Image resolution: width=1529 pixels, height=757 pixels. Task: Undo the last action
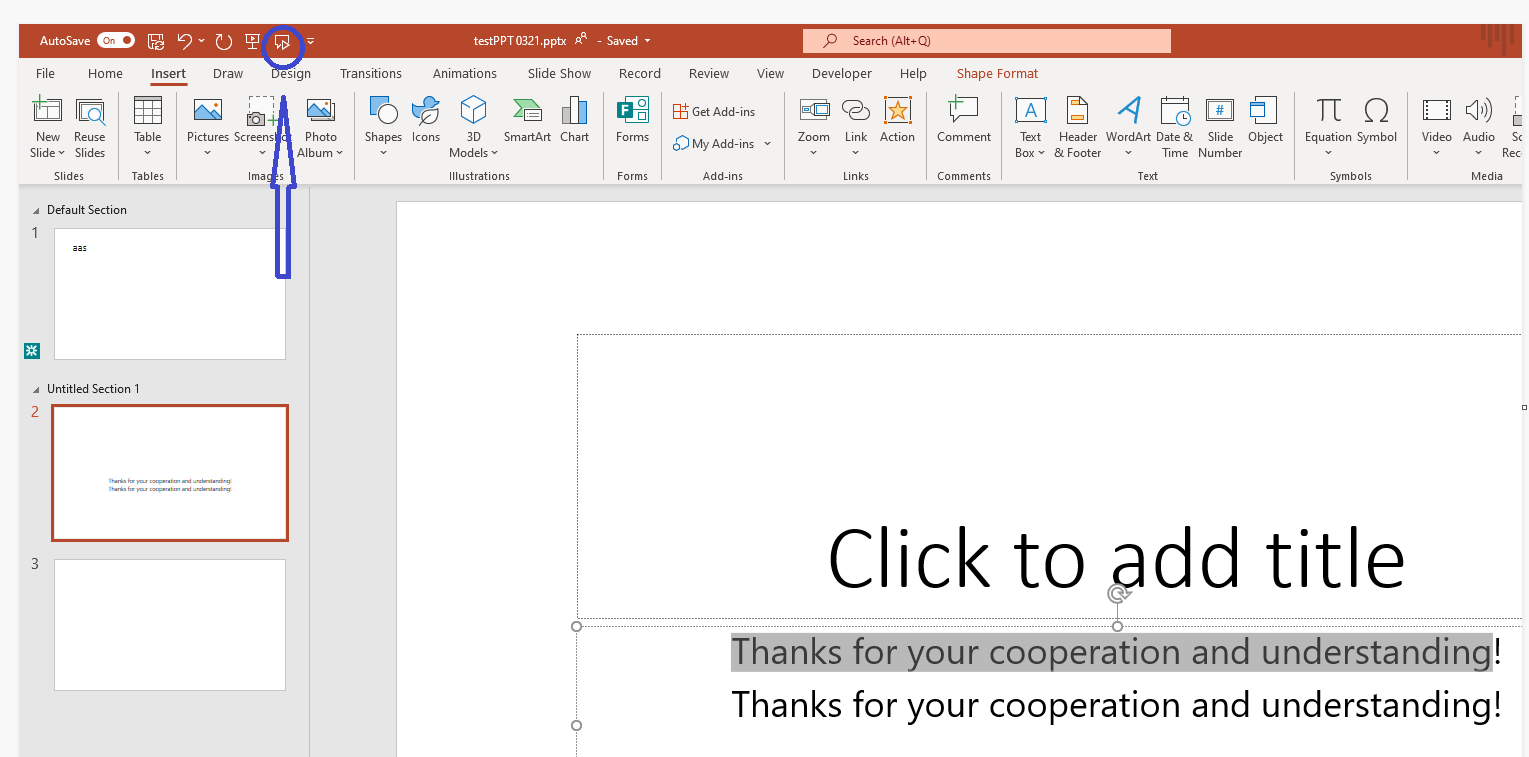[x=184, y=41]
